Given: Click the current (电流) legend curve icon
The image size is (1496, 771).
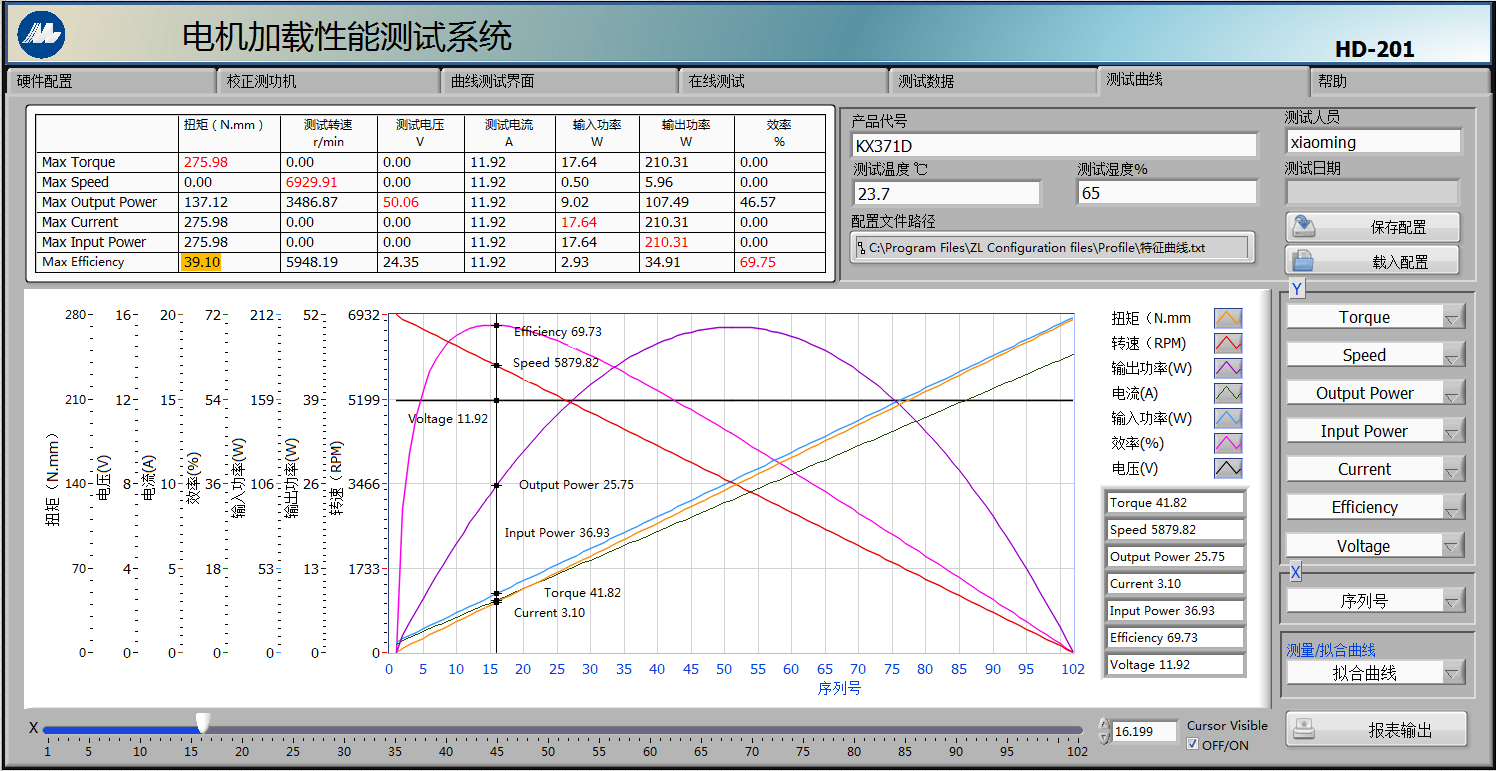Looking at the screenshot, I should [x=1227, y=393].
